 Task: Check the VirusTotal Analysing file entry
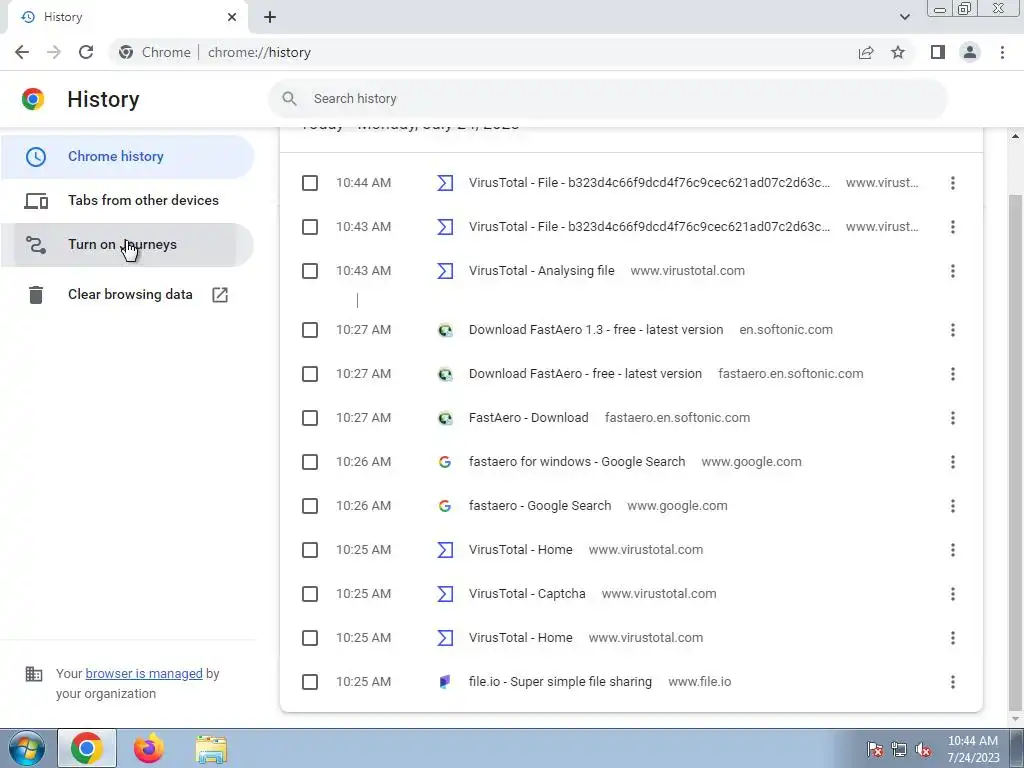[310, 270]
